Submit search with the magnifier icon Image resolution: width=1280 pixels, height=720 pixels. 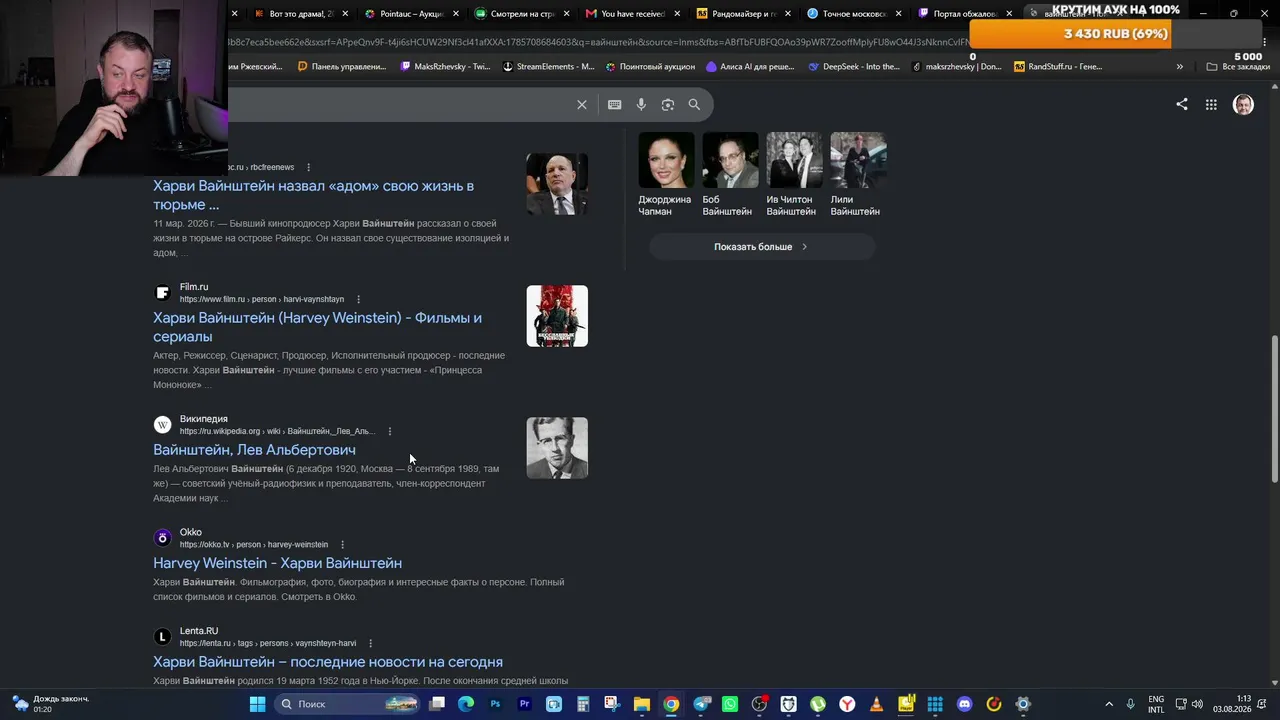tap(694, 105)
